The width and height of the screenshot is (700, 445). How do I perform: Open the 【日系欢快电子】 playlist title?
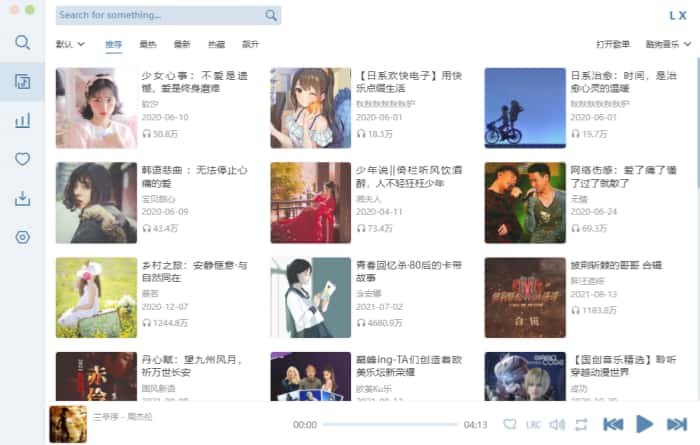[x=408, y=82]
